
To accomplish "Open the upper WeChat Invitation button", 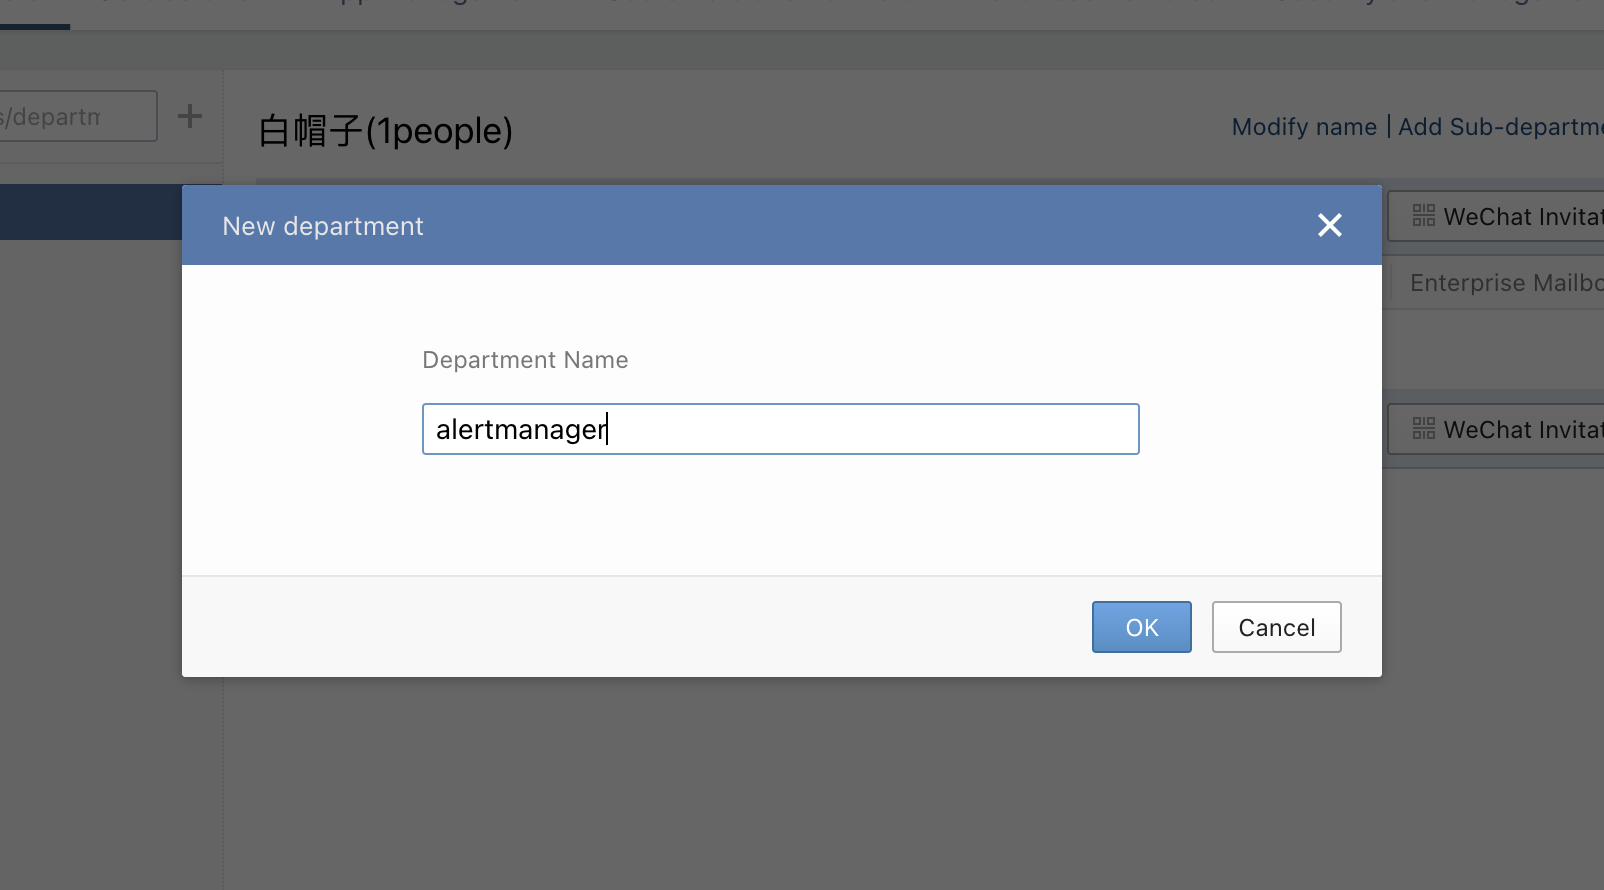I will point(1496,216).
